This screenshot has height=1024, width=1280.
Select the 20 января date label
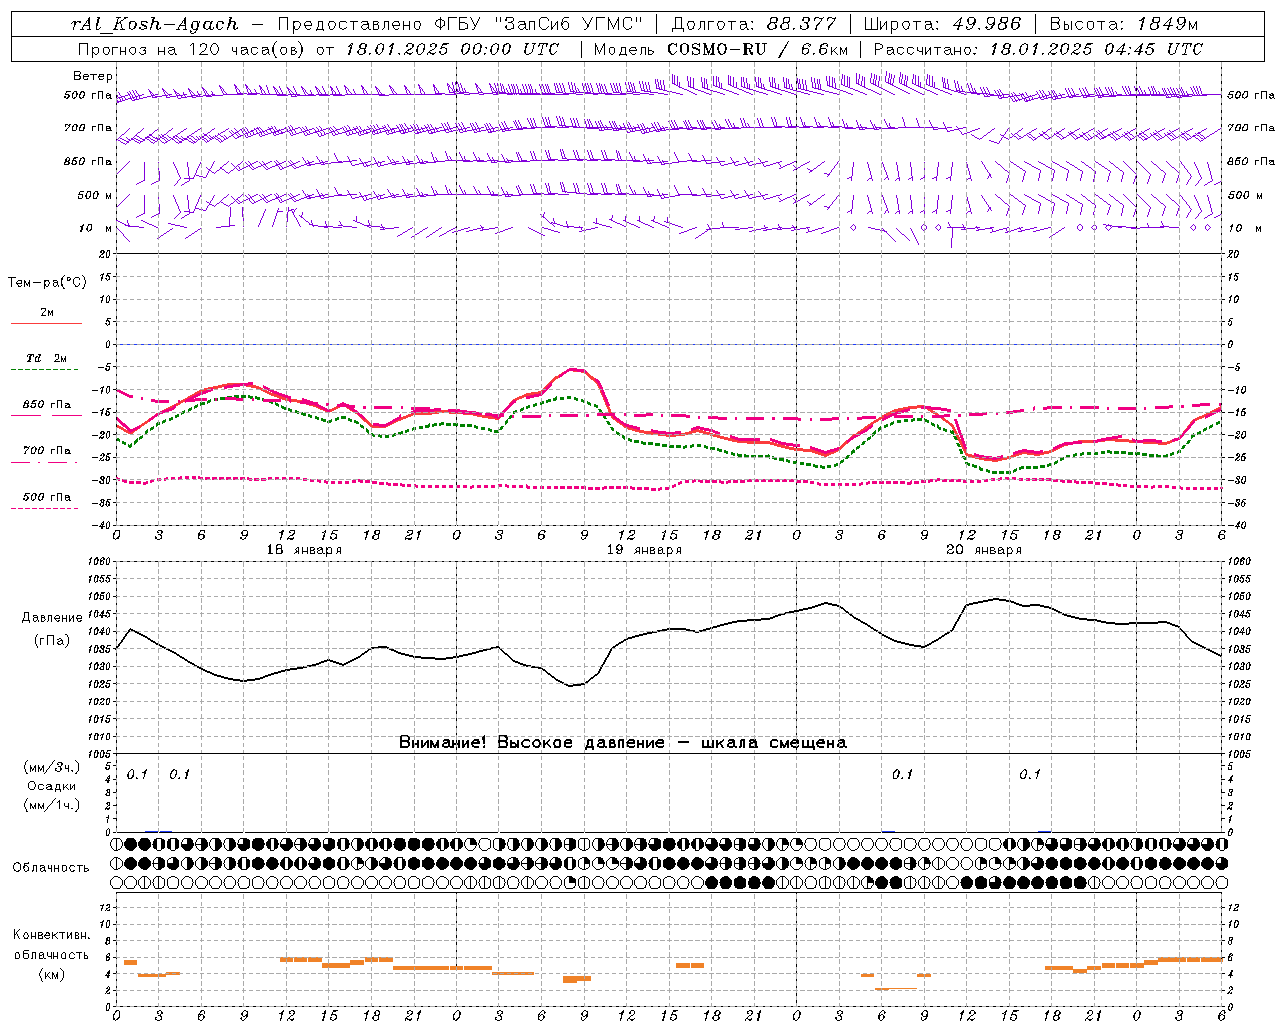coord(984,550)
